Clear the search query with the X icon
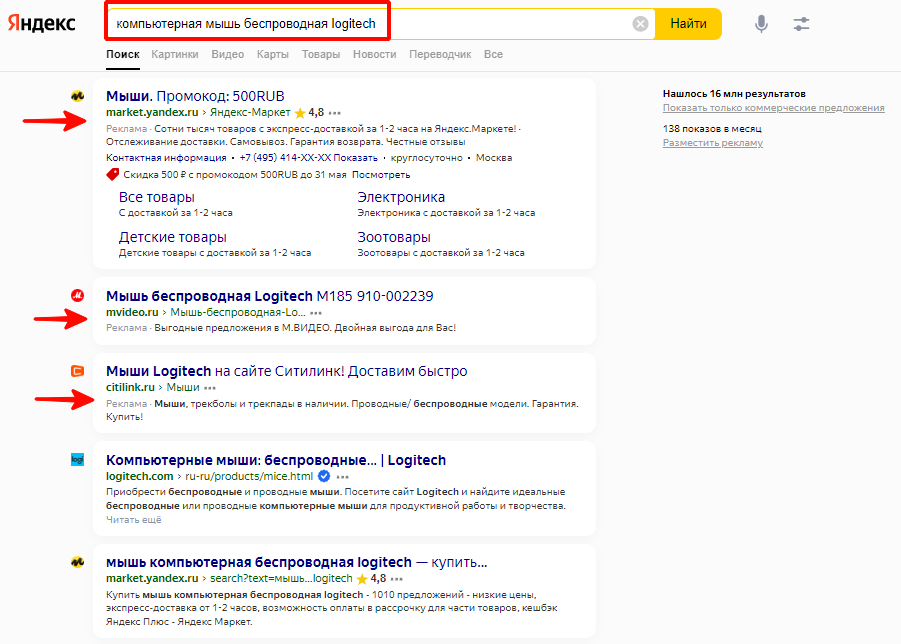901x644 pixels. [x=640, y=24]
